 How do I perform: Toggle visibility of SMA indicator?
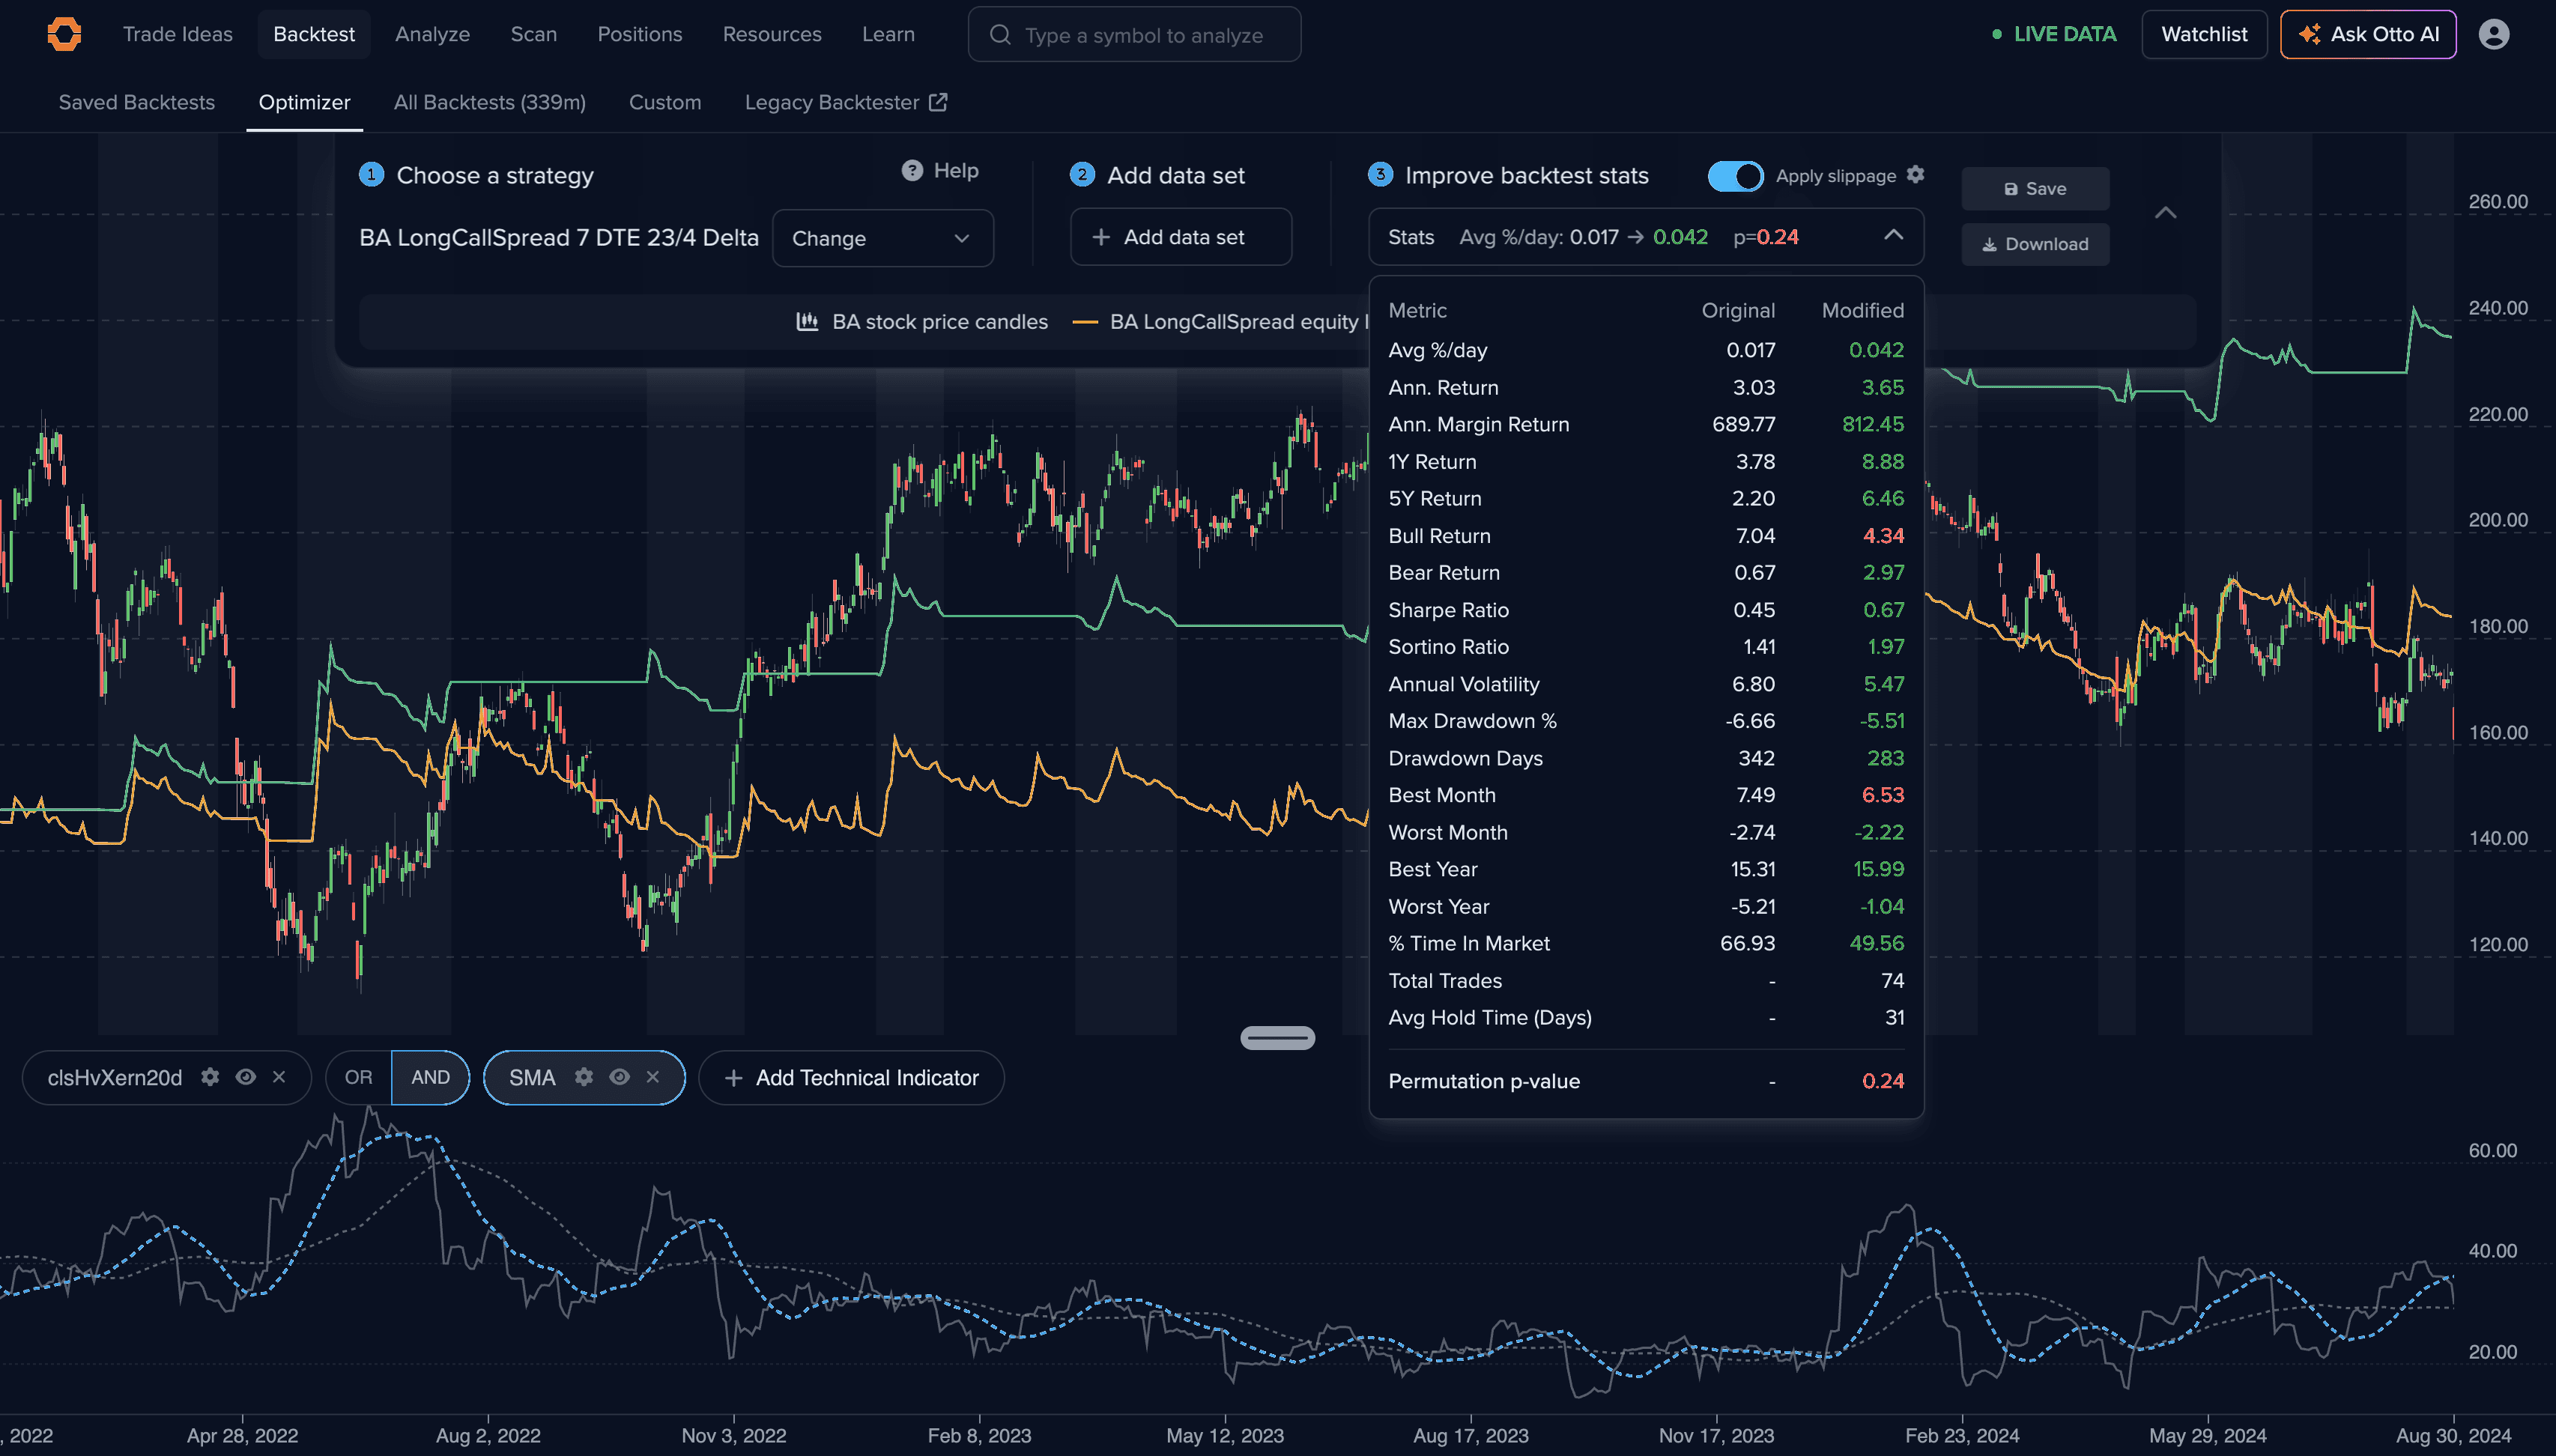[x=619, y=1077]
